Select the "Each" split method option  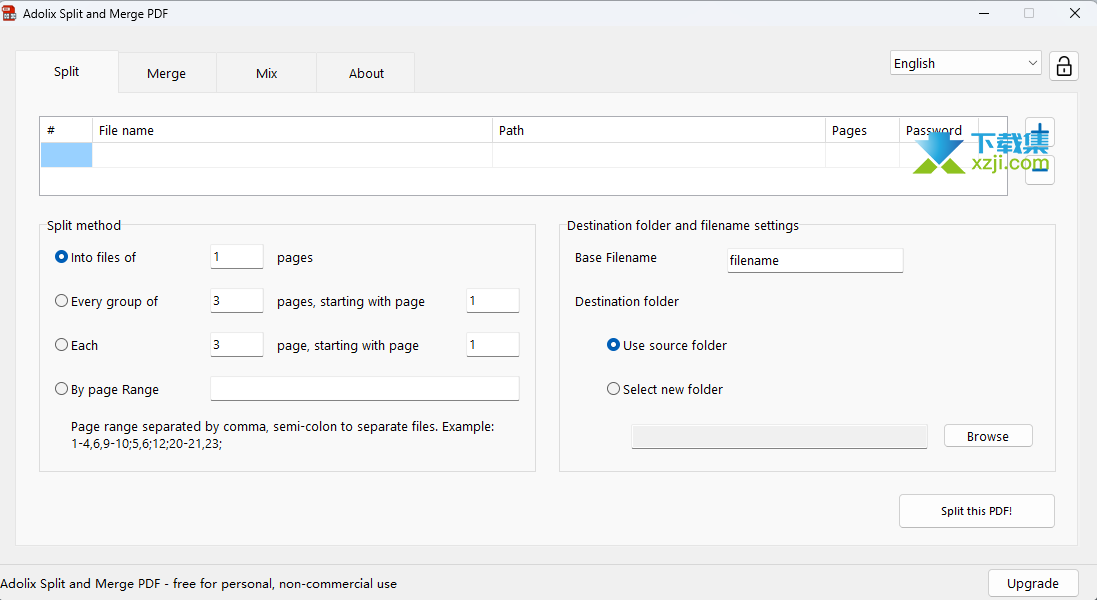(62, 345)
